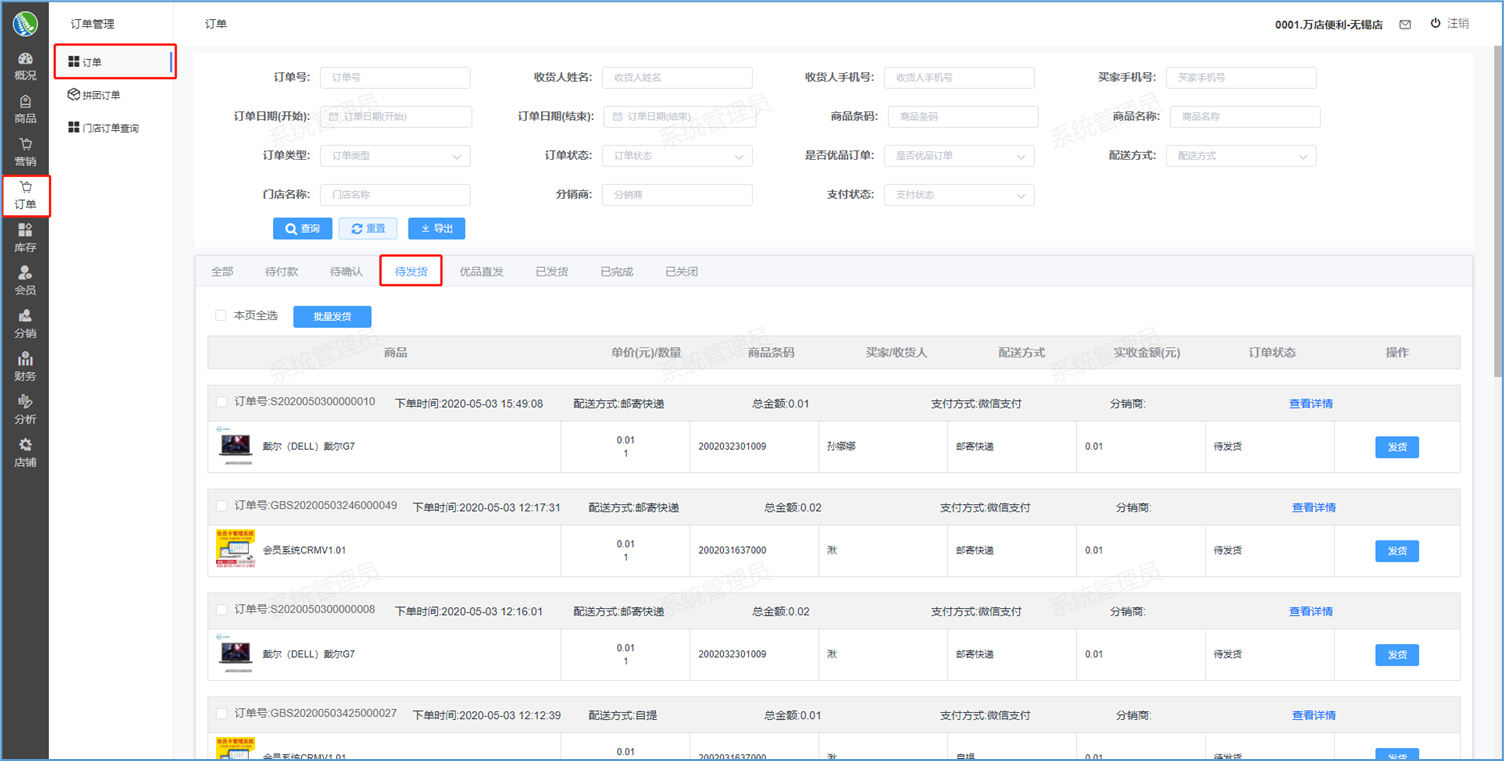The height and width of the screenshot is (761, 1504).
Task: Click the 商品 products sidebar icon
Action: 25,109
